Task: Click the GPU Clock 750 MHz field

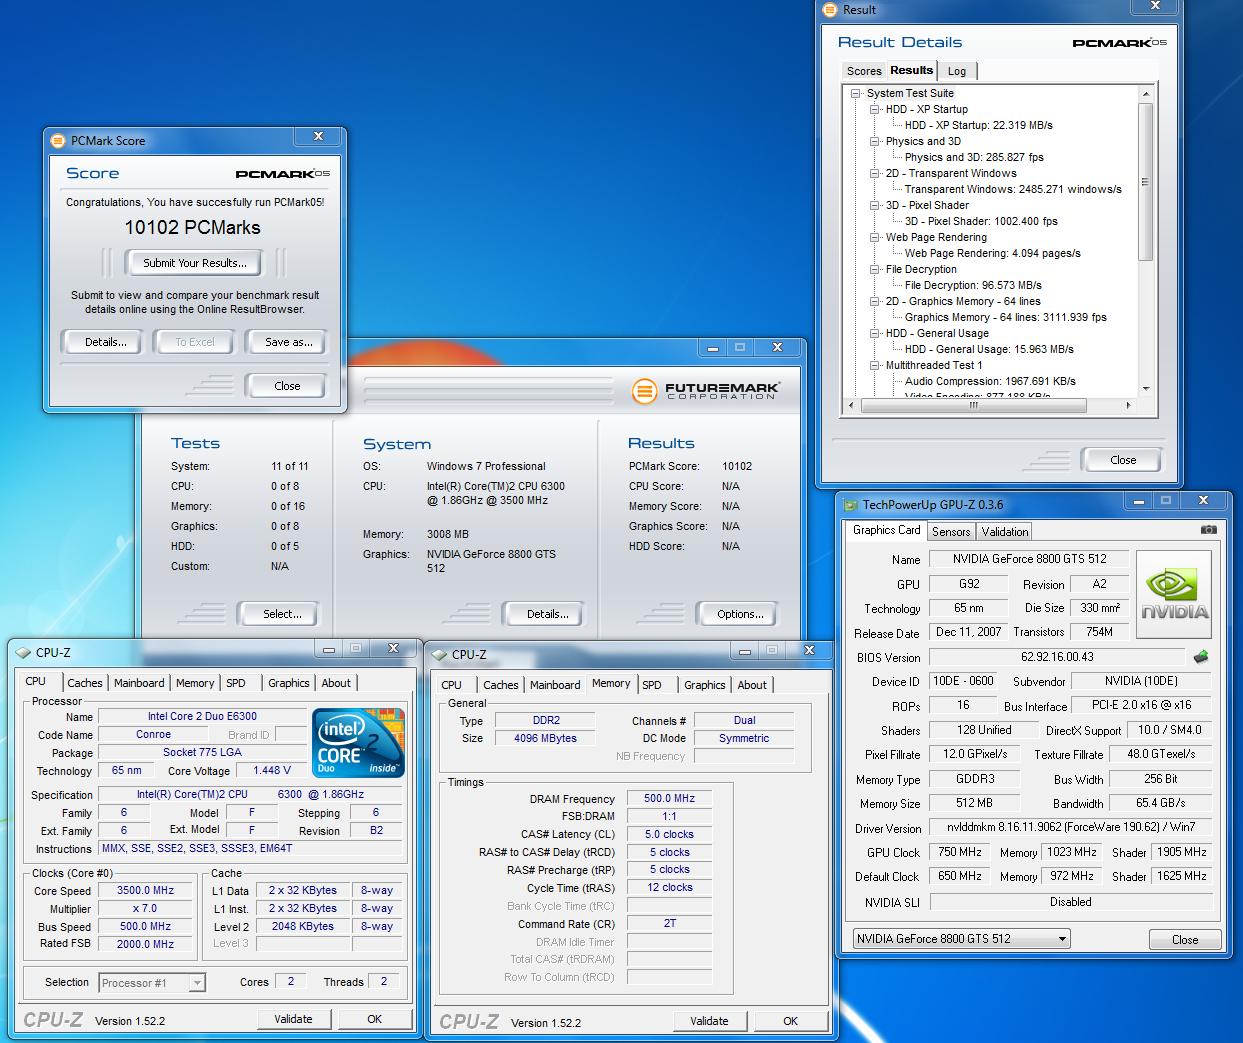Action: pos(960,852)
